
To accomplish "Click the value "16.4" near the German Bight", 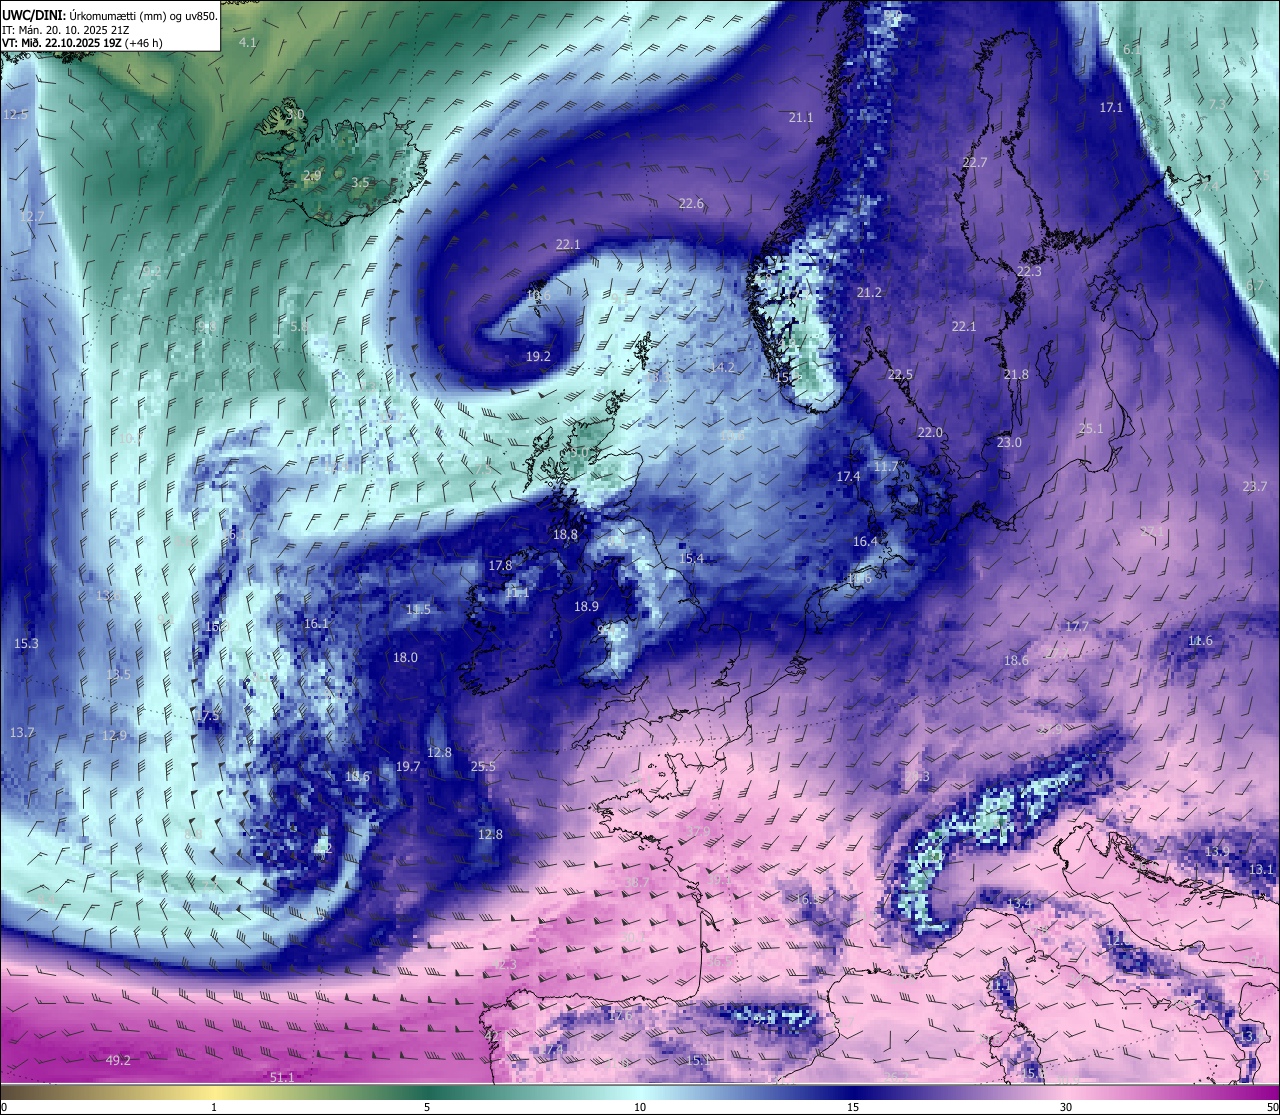I will pos(865,541).
